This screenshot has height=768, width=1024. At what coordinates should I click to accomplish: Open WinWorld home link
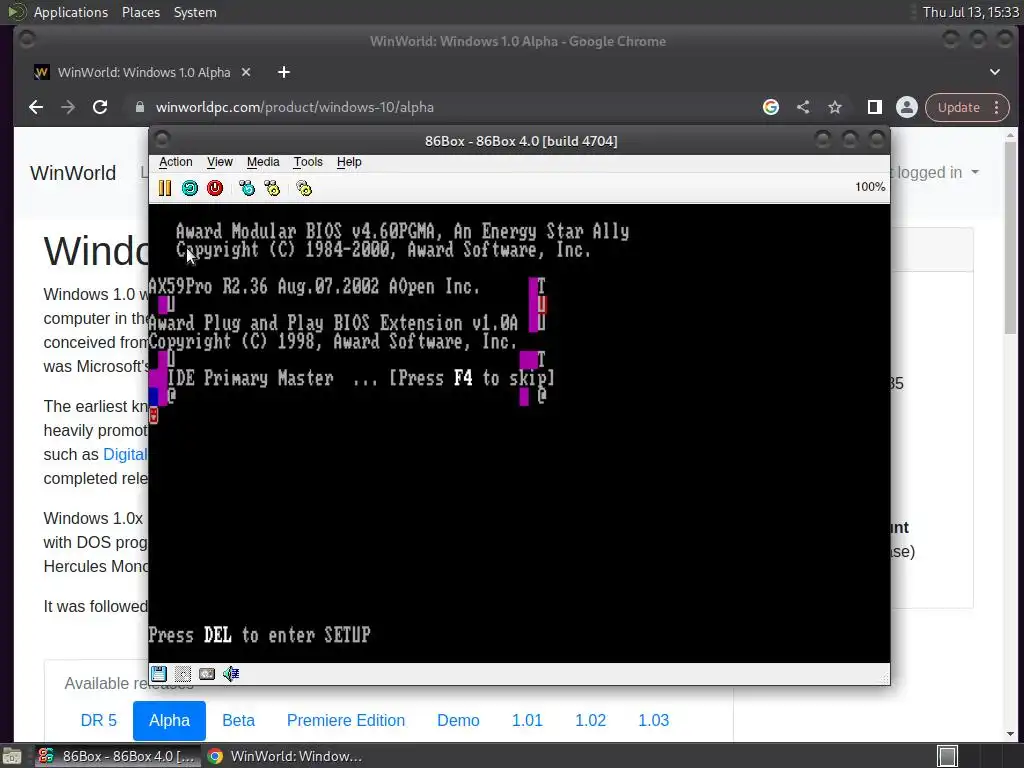pyautogui.click(x=73, y=173)
